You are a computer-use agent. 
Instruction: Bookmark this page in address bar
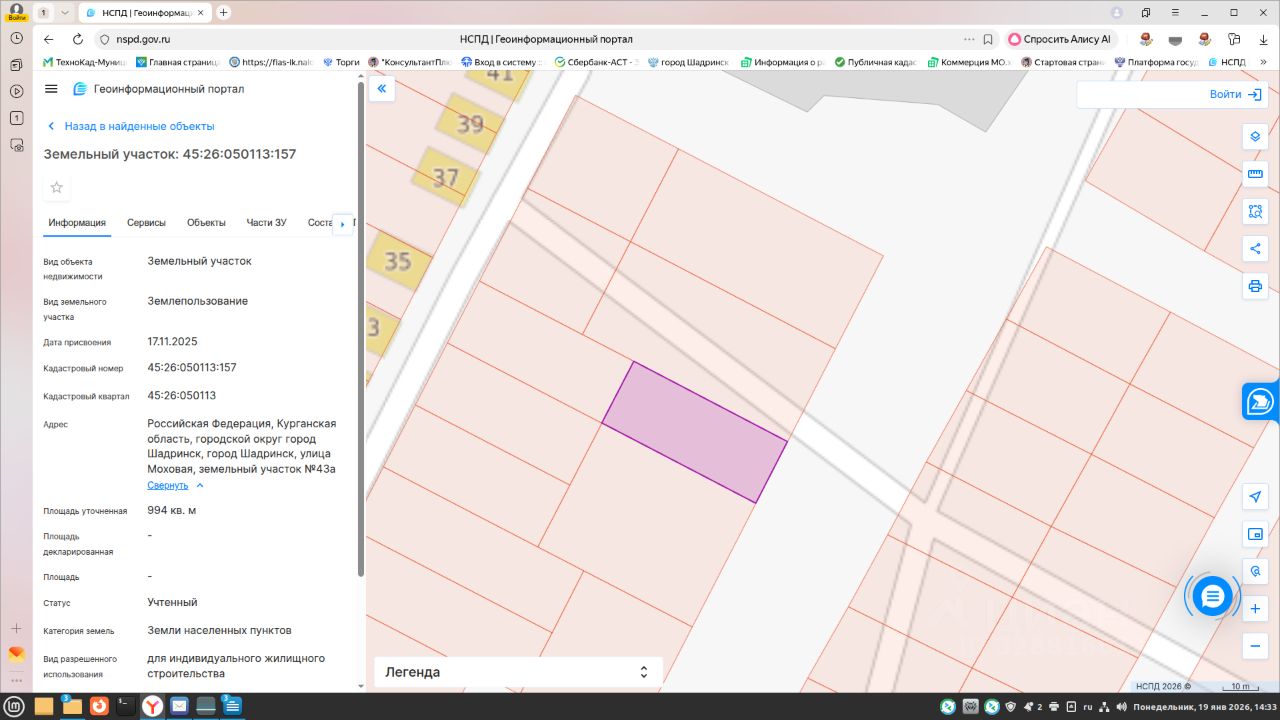pyautogui.click(x=988, y=39)
